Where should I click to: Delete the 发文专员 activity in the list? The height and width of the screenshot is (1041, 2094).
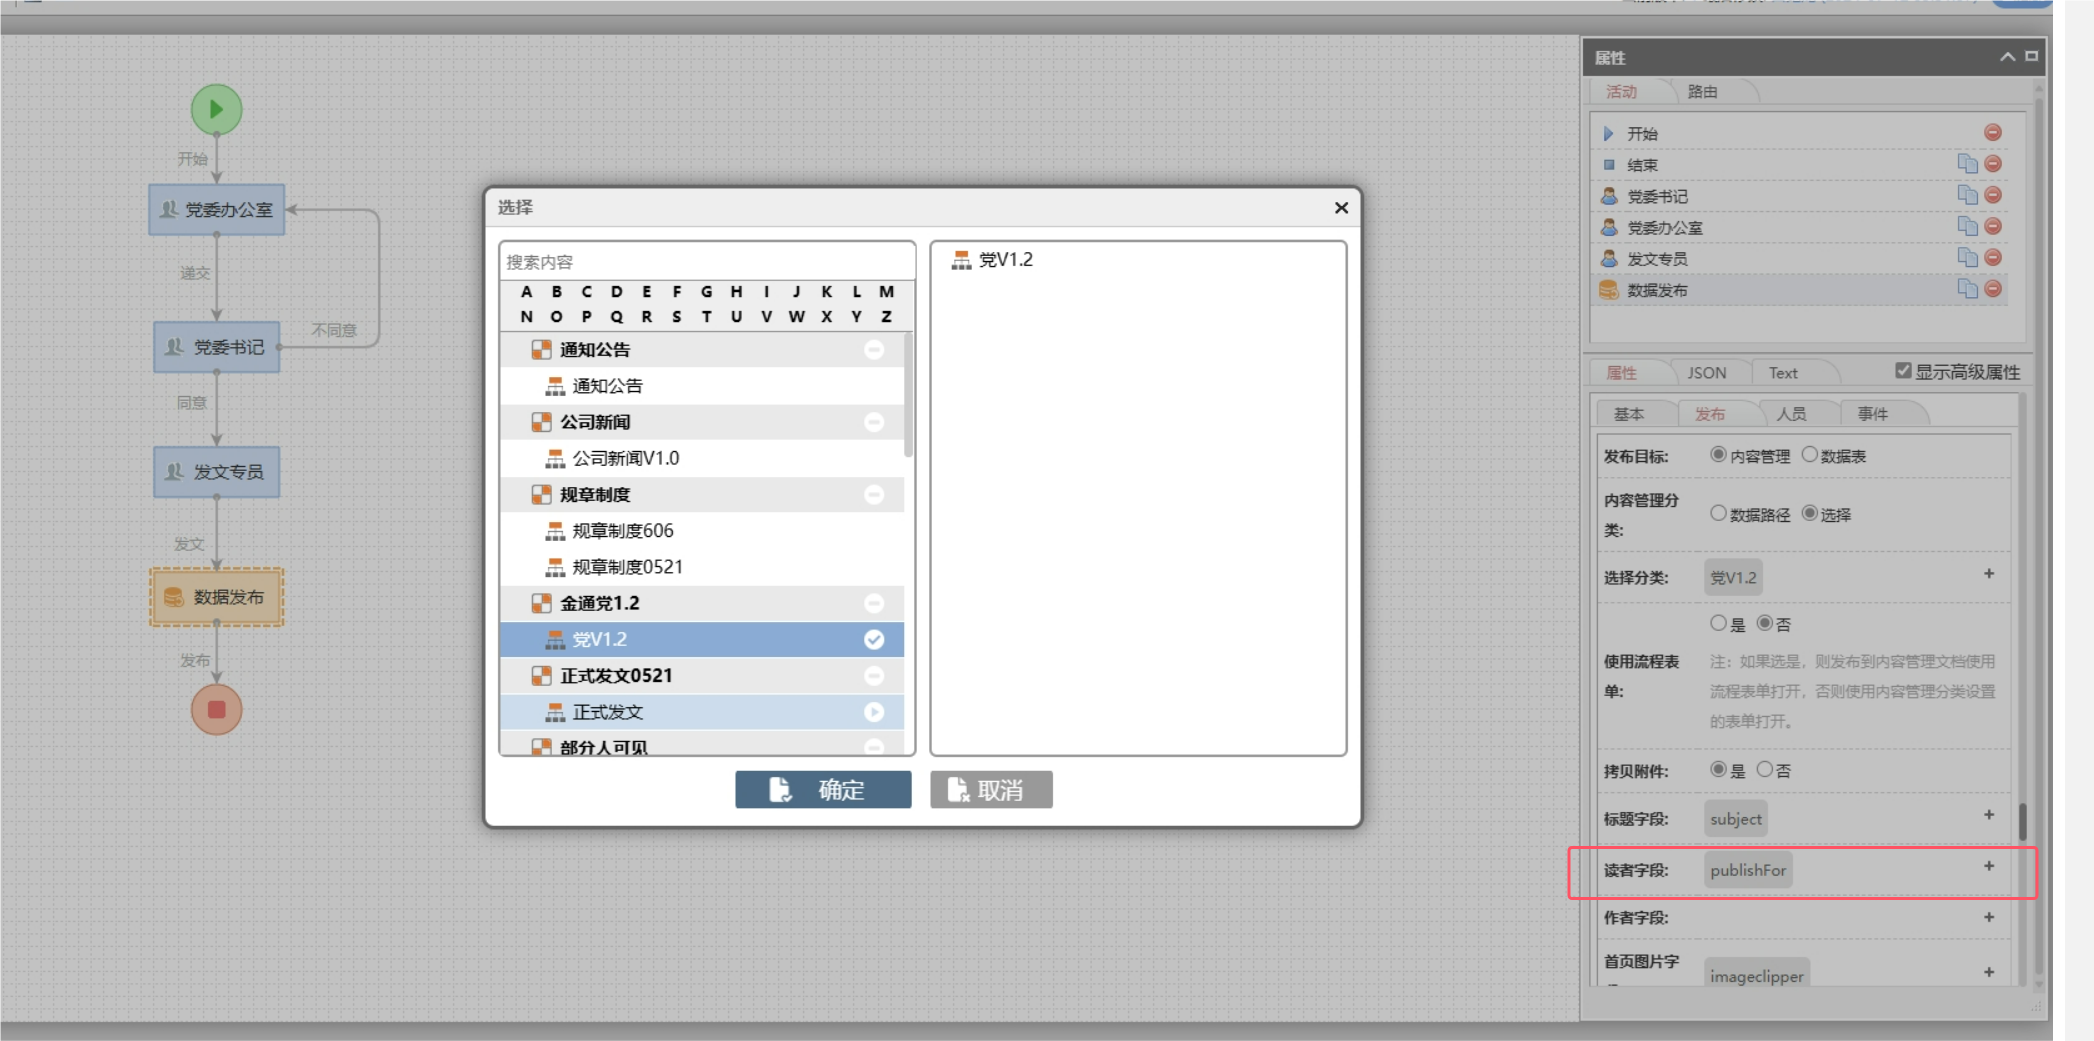click(x=1992, y=258)
